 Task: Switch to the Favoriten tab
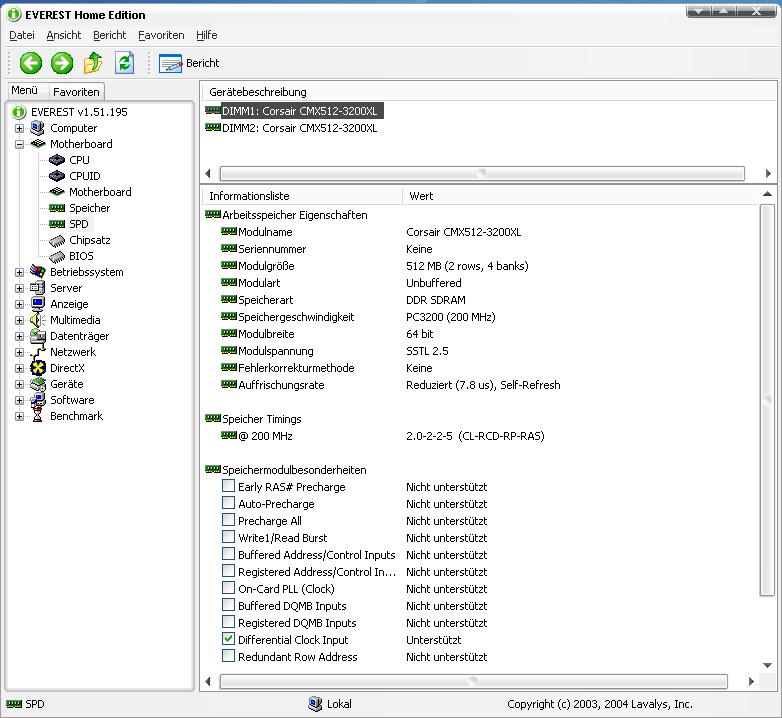[76, 92]
